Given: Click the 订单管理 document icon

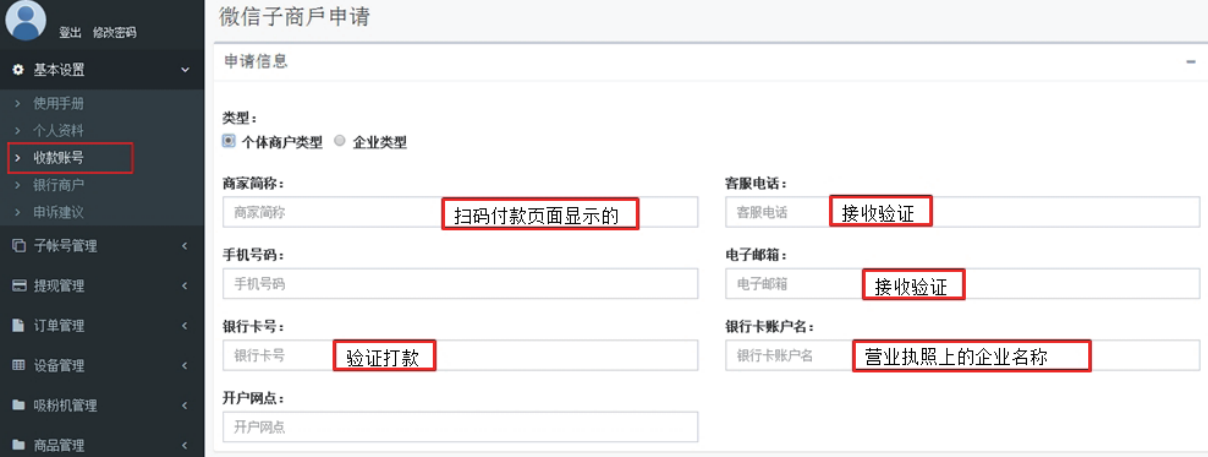Looking at the screenshot, I should [x=18, y=326].
